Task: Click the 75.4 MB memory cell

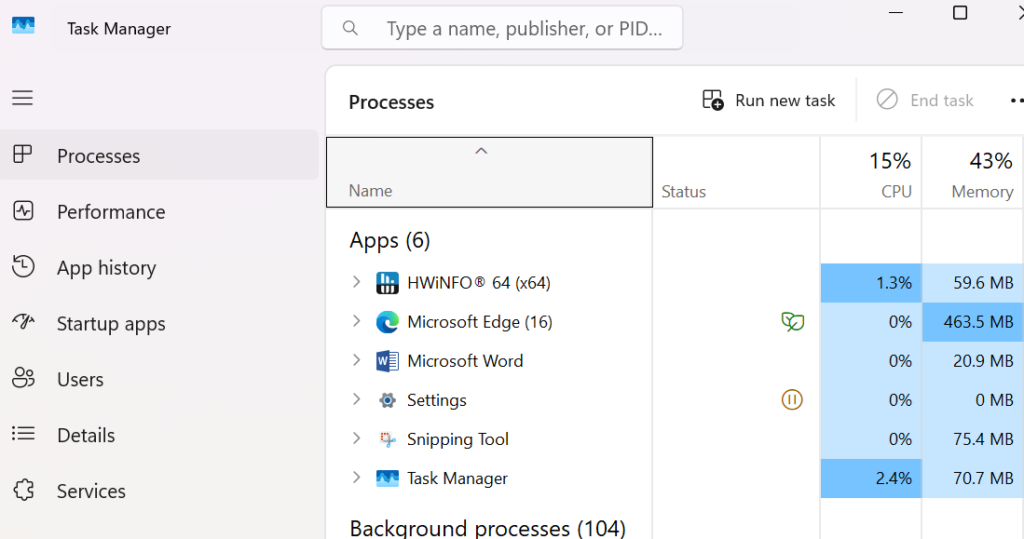Action: point(972,439)
